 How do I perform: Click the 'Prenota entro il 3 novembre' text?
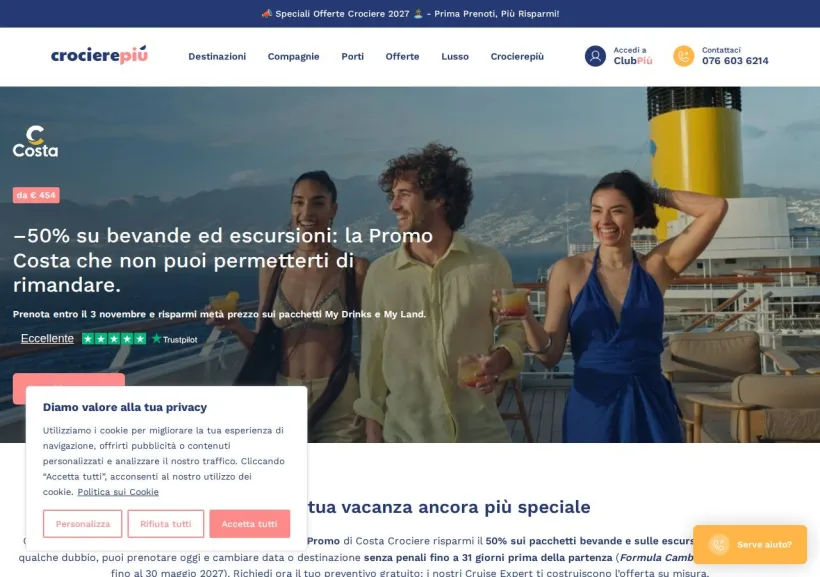(219, 314)
